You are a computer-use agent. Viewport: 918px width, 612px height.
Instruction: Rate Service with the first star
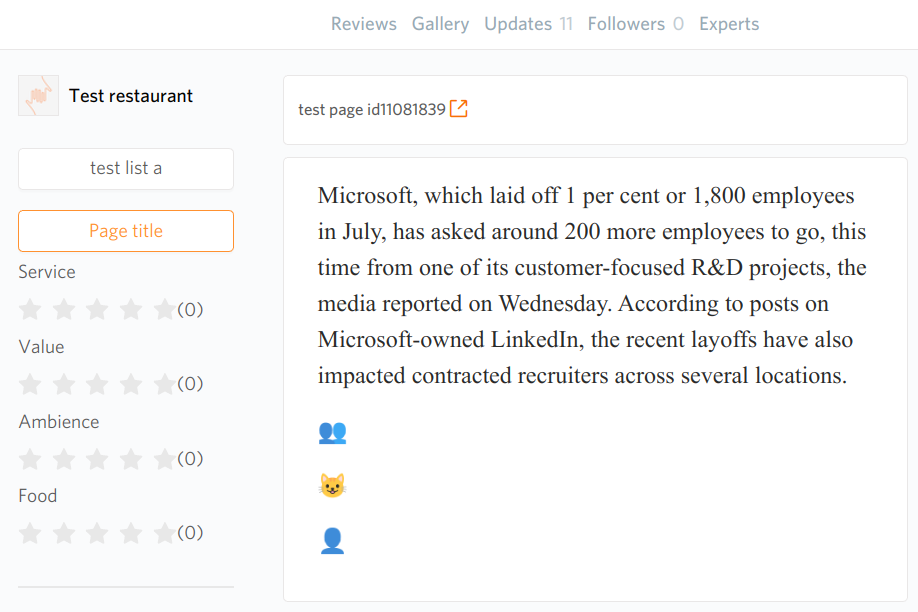click(x=30, y=309)
